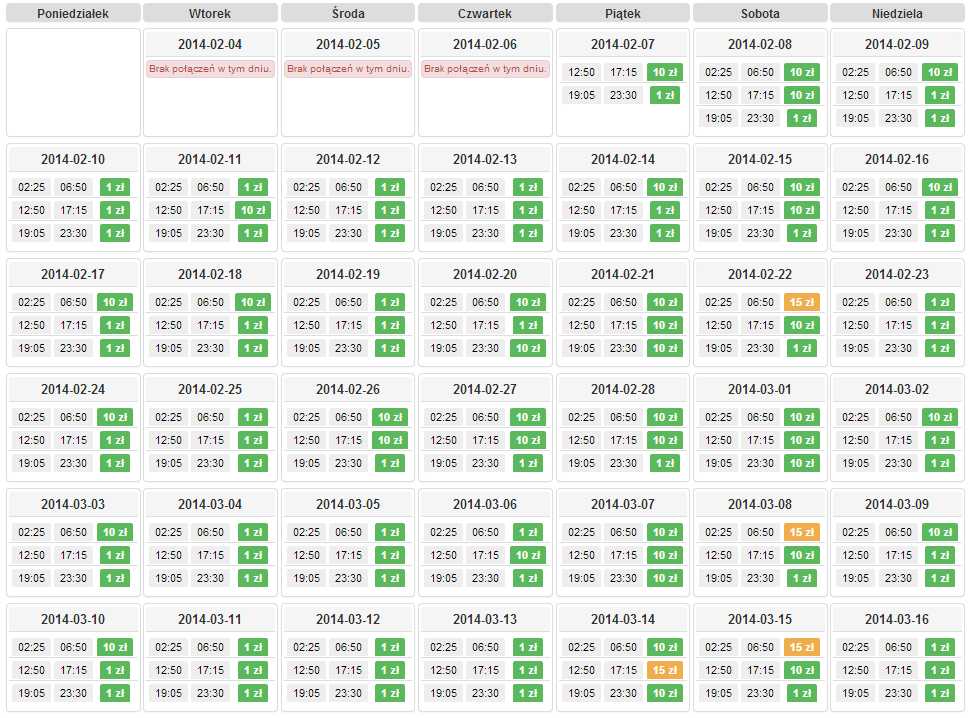
Task: Click the 17:15 arrival time on 2014-02-19
Action: (348, 325)
